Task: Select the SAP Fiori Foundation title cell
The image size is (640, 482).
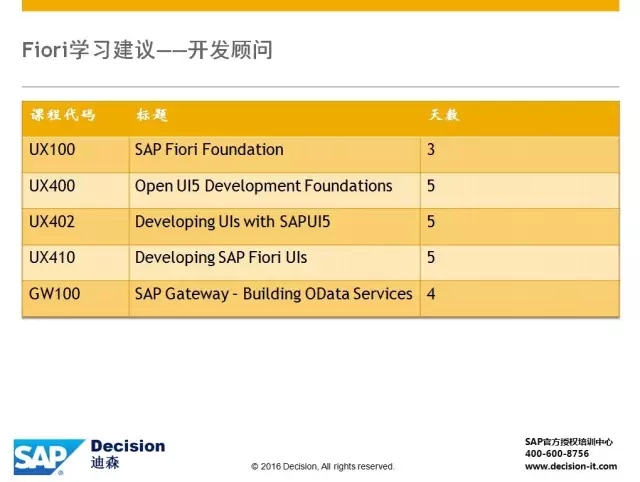Action: coord(209,150)
